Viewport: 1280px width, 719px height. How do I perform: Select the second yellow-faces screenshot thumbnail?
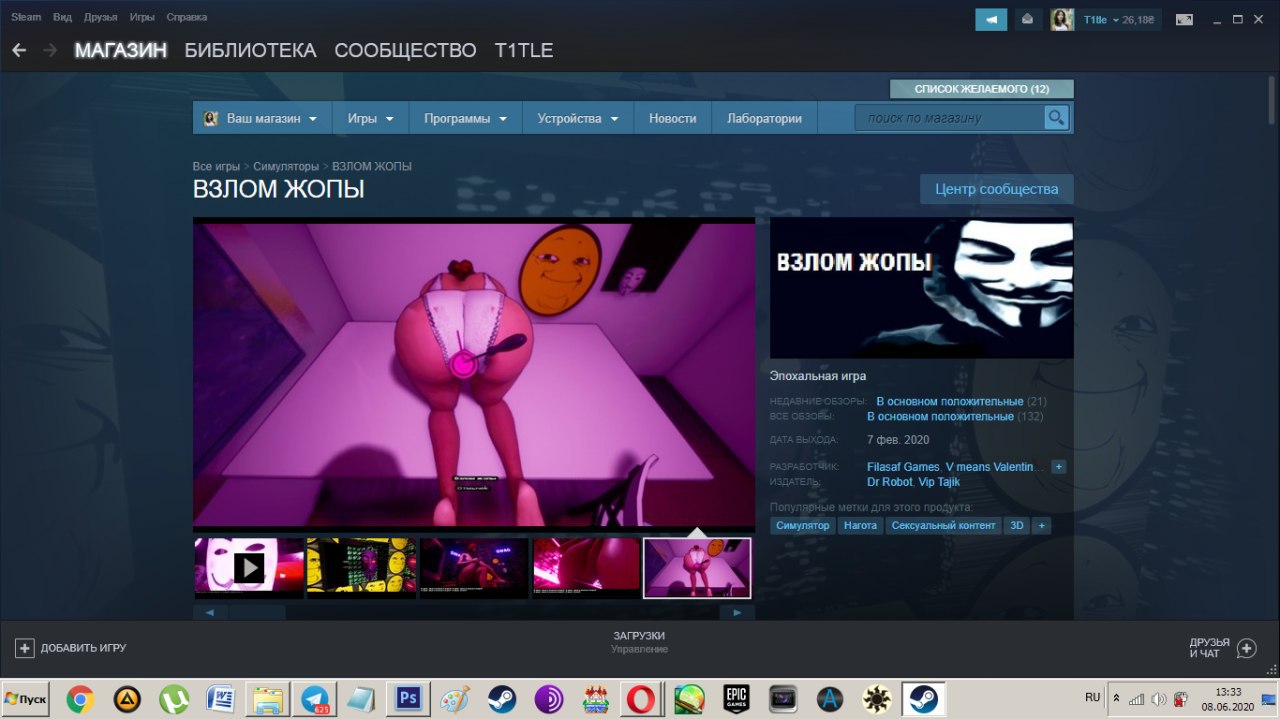click(x=361, y=568)
